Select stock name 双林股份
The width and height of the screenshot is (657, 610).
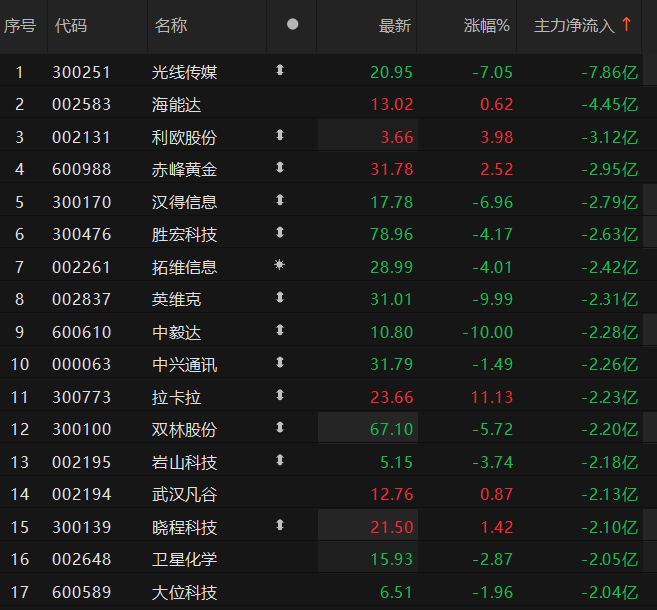pos(184,429)
